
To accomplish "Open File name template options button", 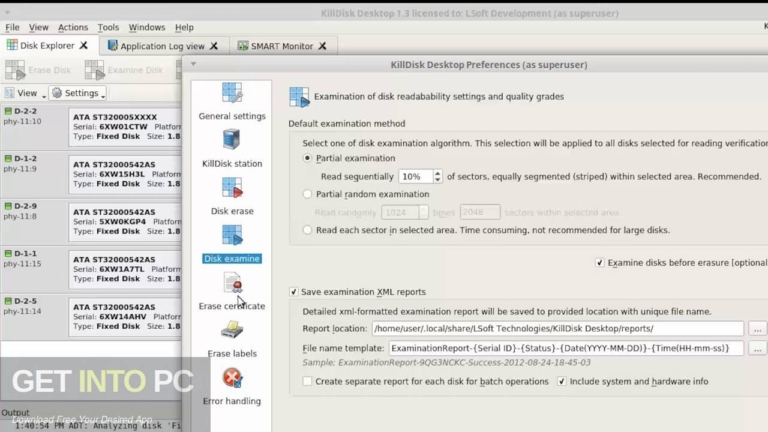I will (x=757, y=348).
